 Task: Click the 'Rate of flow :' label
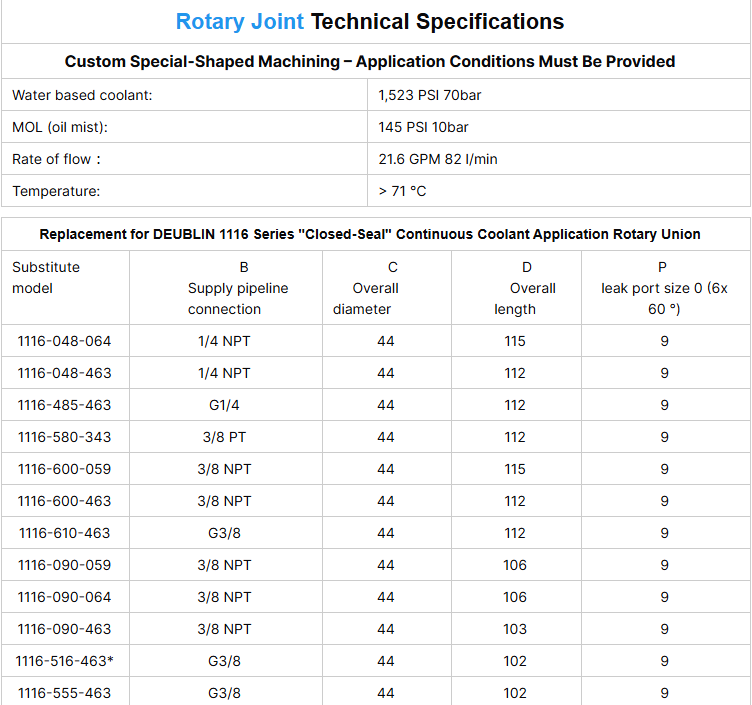(57, 159)
